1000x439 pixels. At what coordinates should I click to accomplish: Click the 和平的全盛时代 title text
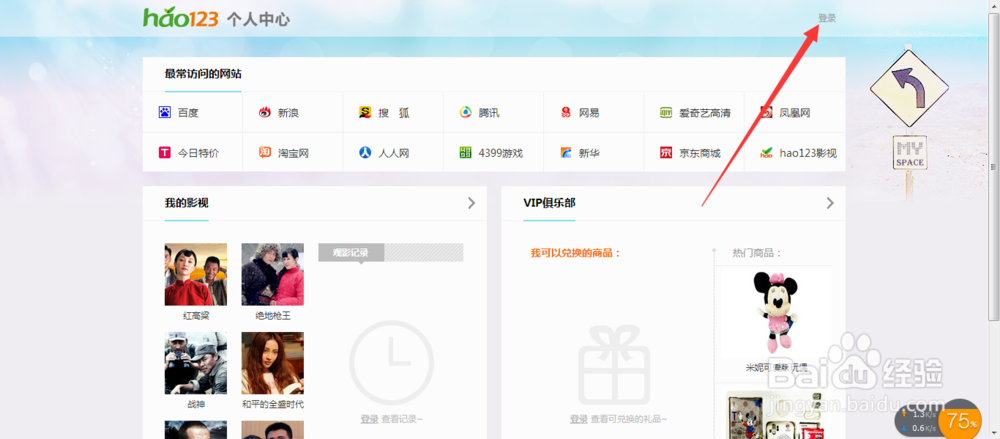click(x=272, y=405)
